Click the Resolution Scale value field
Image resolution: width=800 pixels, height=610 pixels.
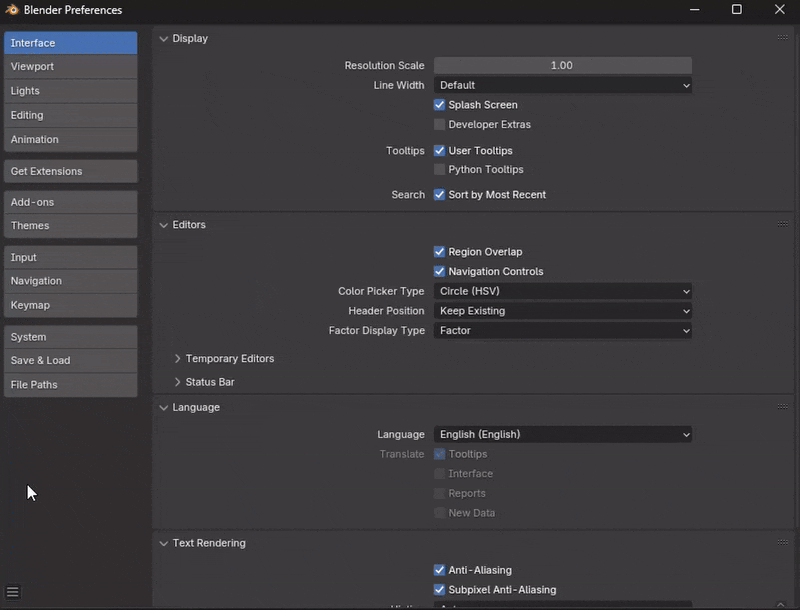pos(563,65)
